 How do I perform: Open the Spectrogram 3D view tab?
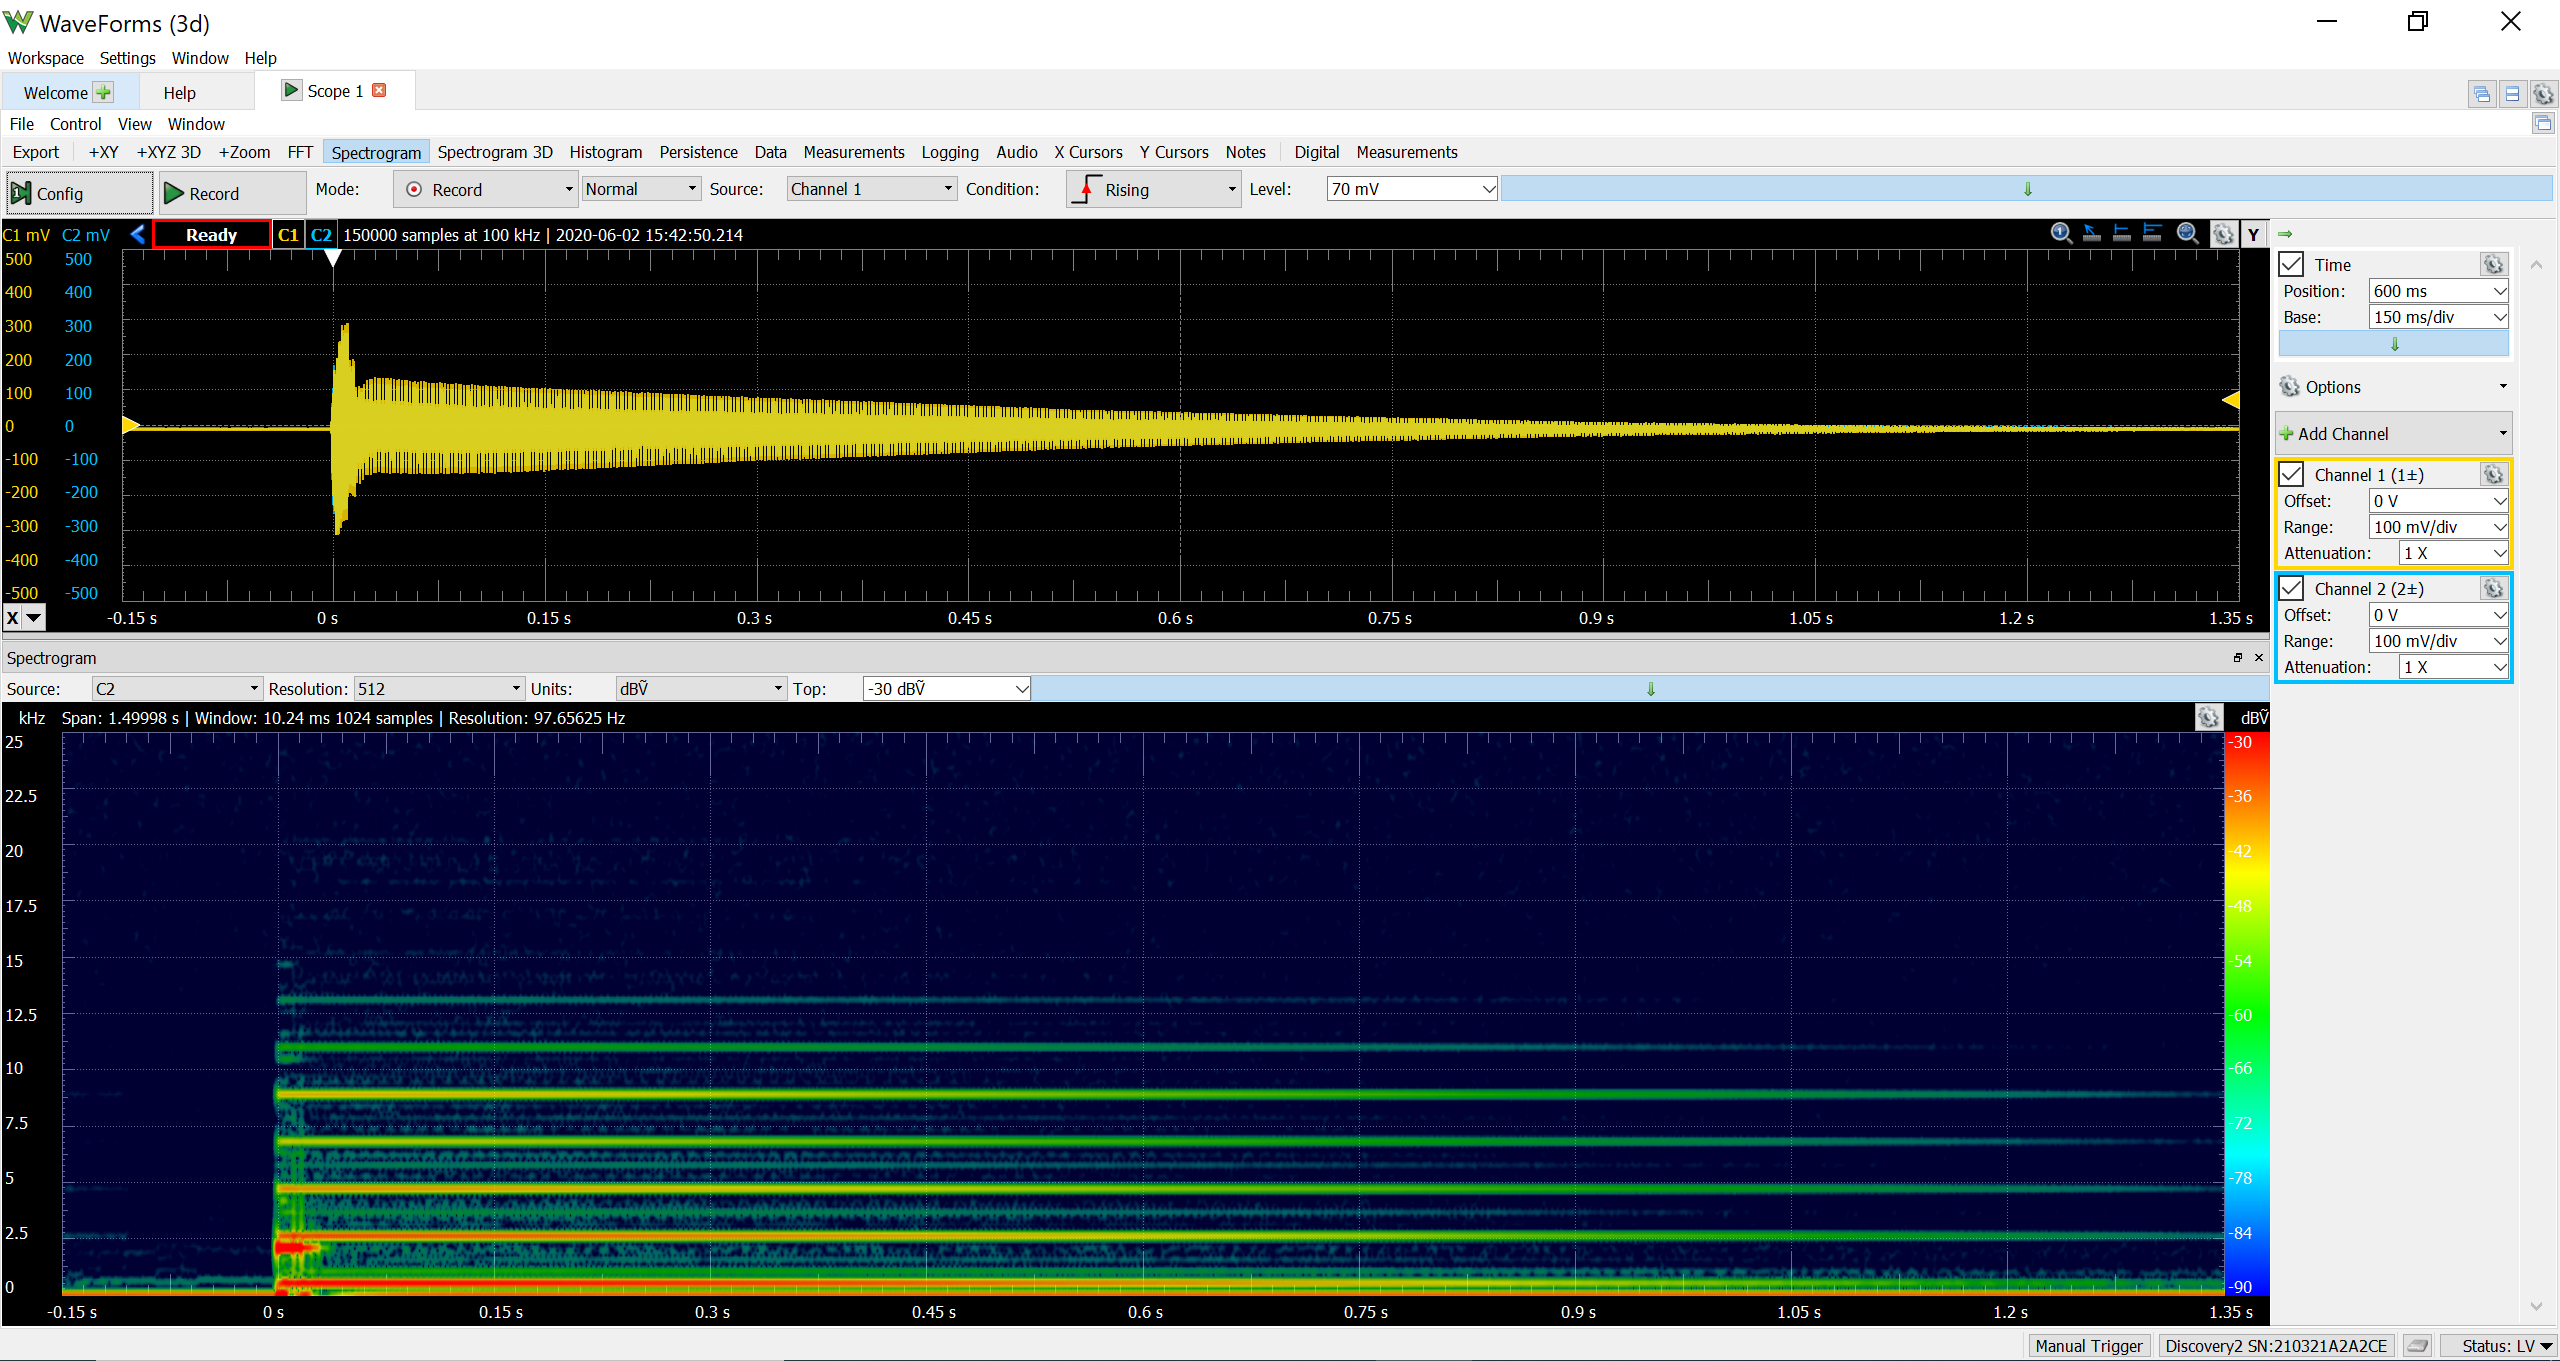coord(495,152)
